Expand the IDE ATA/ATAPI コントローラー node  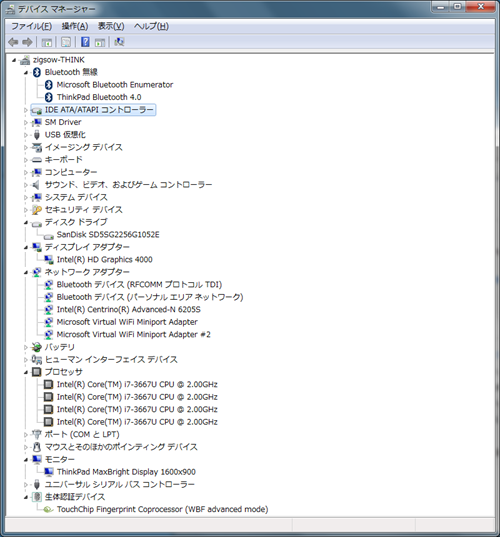(x=26, y=110)
